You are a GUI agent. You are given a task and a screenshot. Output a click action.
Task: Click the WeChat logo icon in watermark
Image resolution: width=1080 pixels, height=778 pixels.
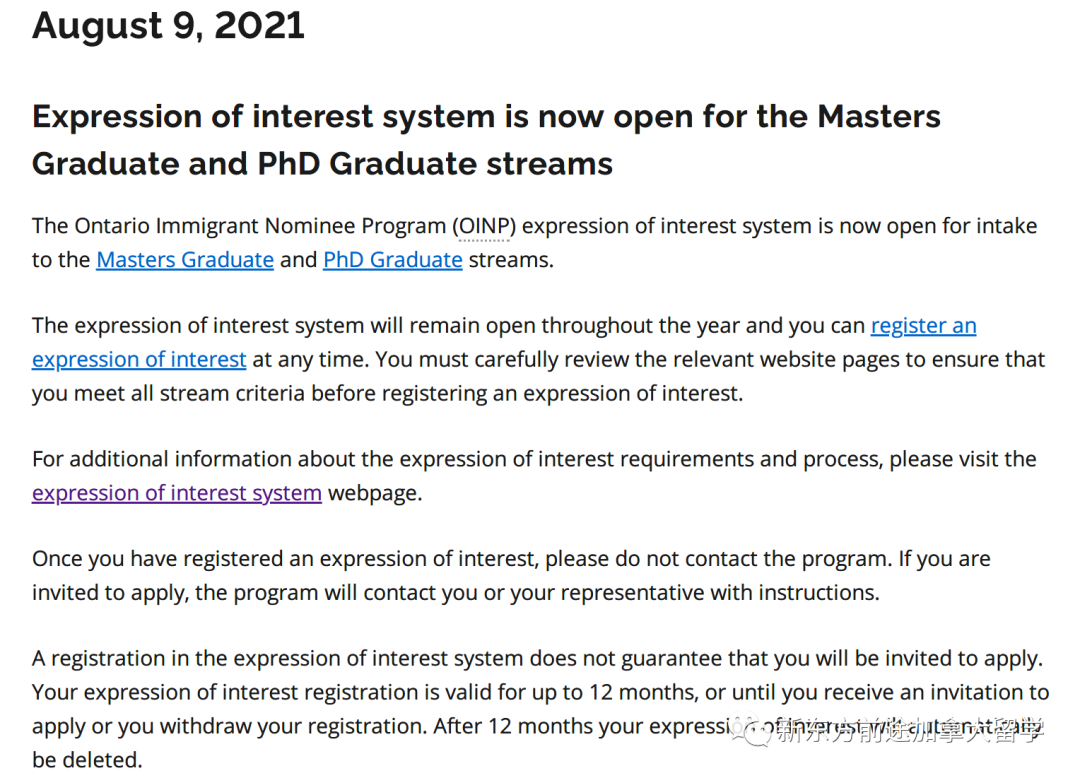click(751, 731)
